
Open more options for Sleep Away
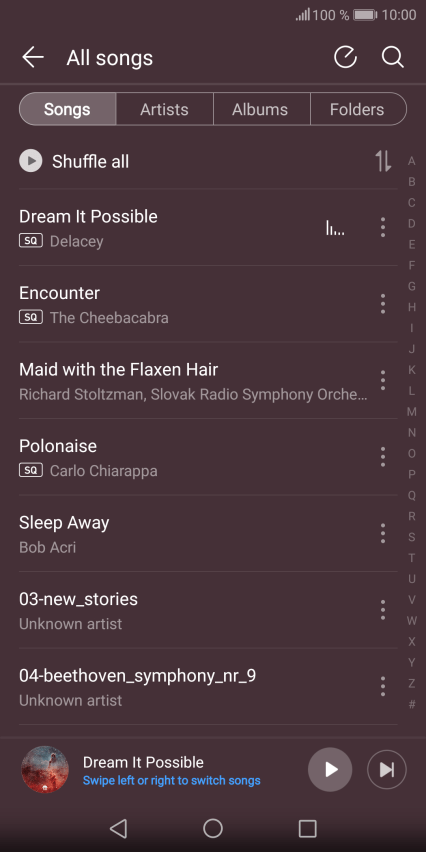tap(383, 534)
